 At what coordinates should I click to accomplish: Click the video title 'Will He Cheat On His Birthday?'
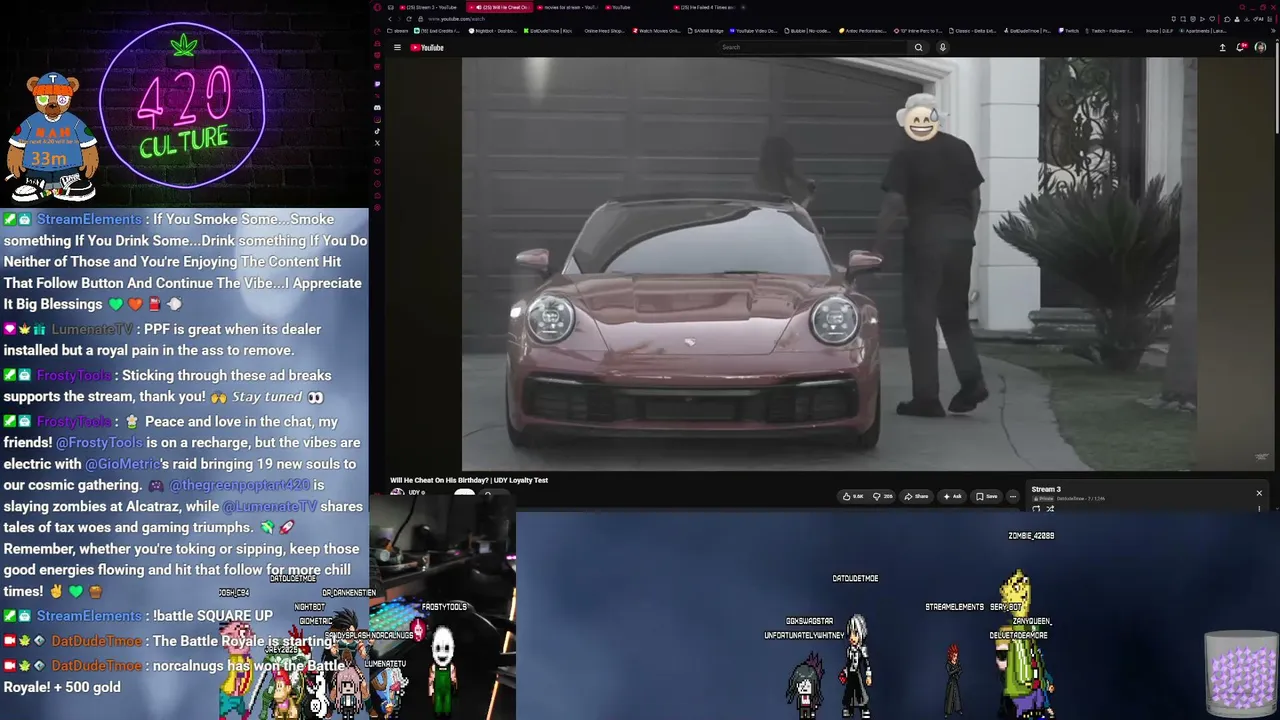click(x=469, y=480)
